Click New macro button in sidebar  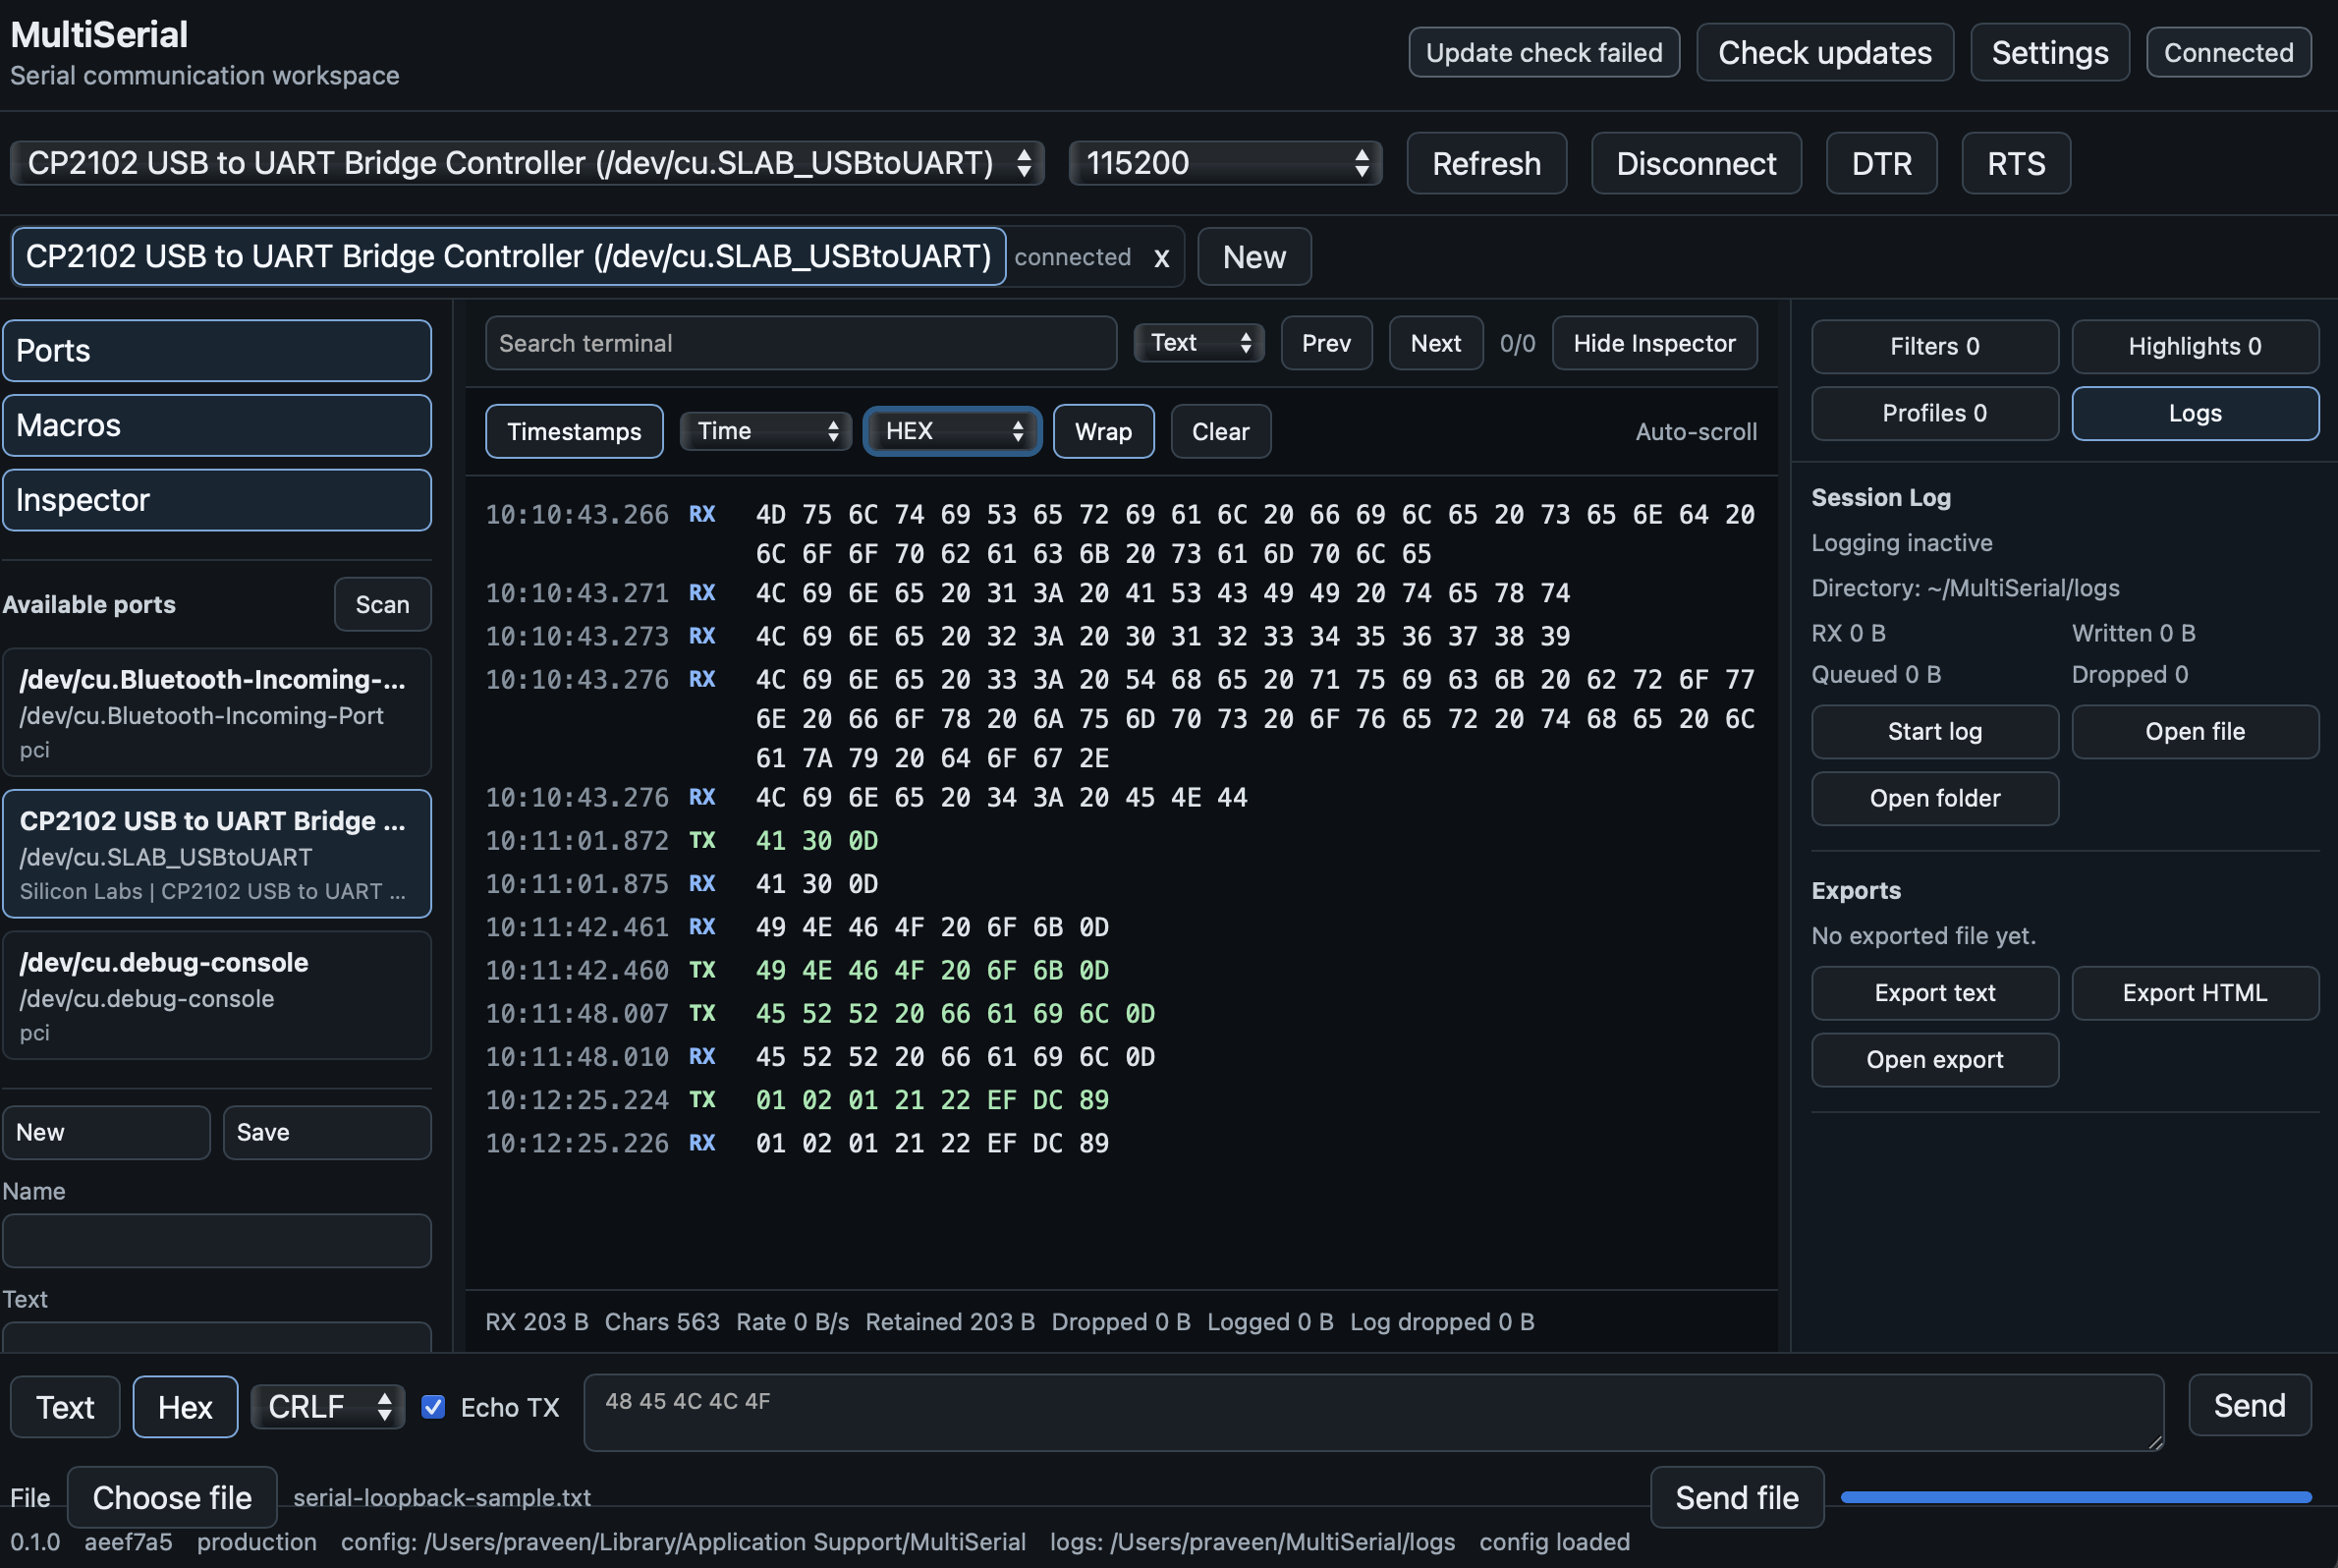[x=106, y=1132]
